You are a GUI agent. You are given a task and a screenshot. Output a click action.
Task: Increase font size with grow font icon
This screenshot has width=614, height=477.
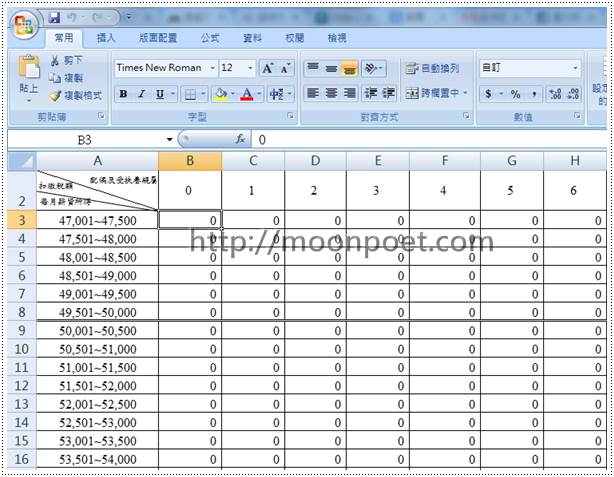268,69
